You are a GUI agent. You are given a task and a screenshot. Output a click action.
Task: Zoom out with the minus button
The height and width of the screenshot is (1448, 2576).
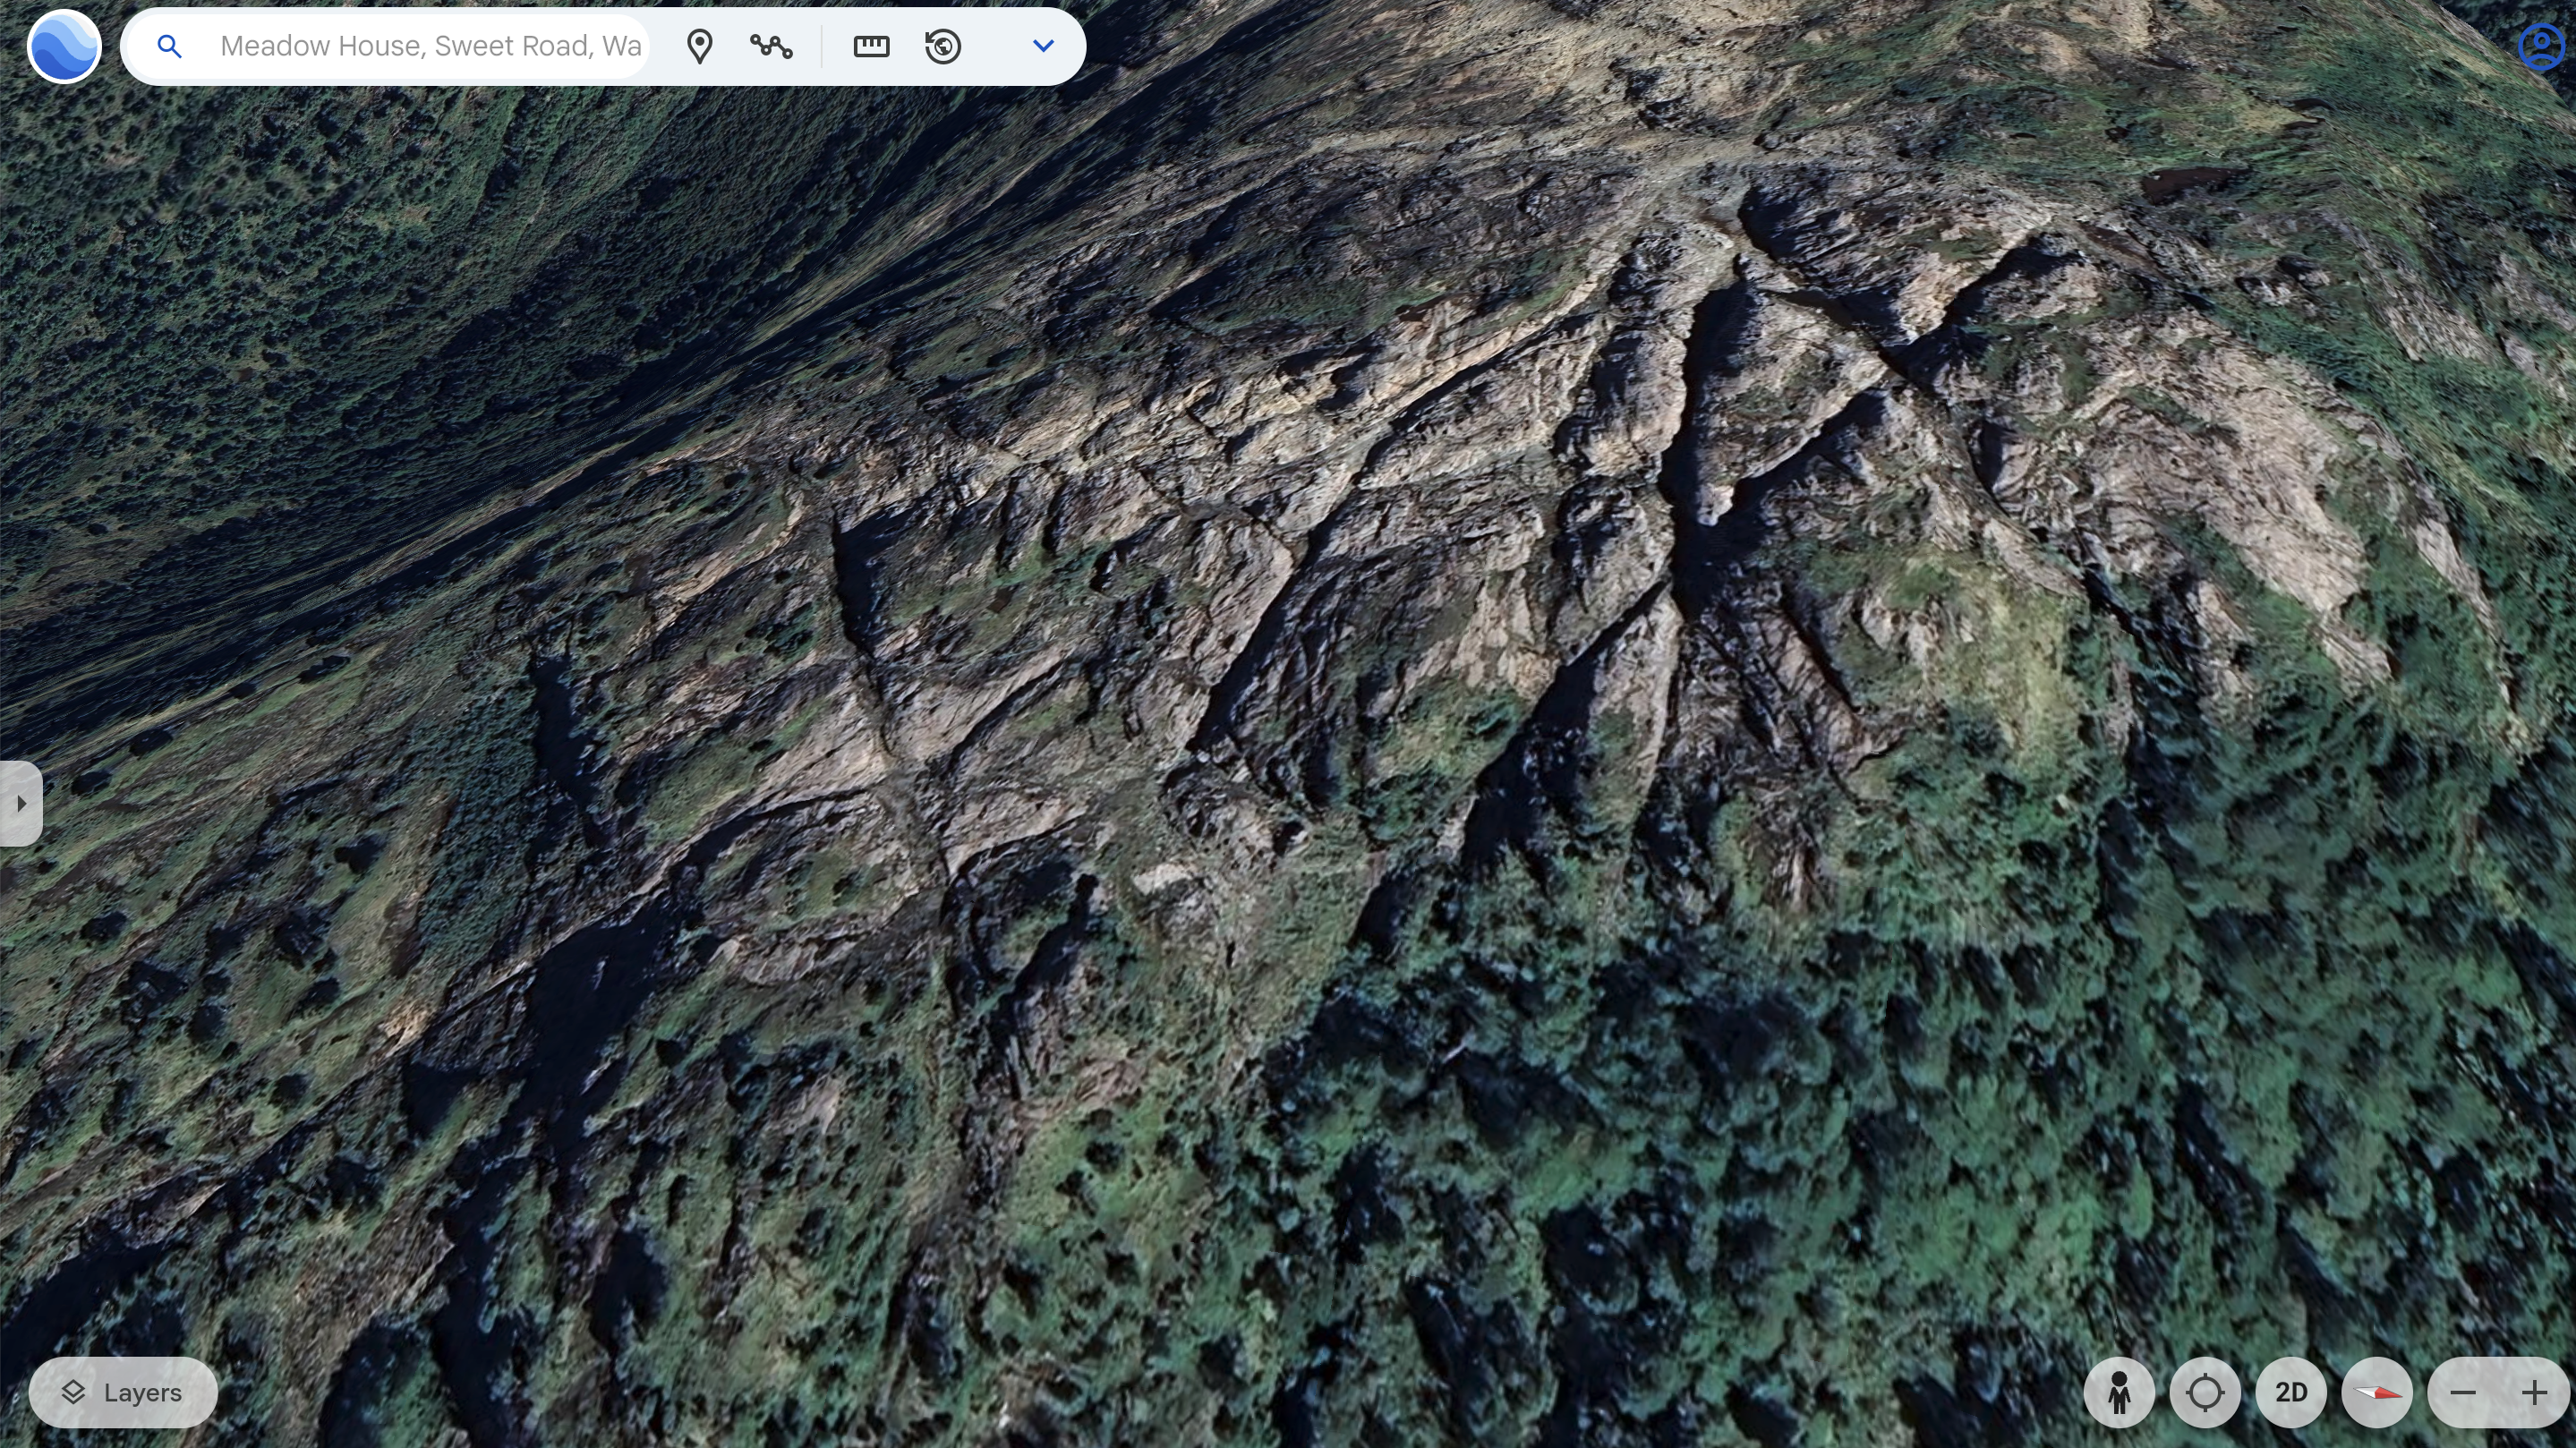tap(2463, 1392)
